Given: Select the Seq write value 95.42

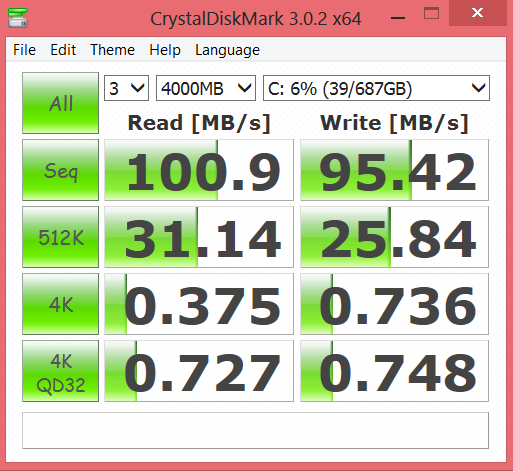Looking at the screenshot, I should pos(394,170).
